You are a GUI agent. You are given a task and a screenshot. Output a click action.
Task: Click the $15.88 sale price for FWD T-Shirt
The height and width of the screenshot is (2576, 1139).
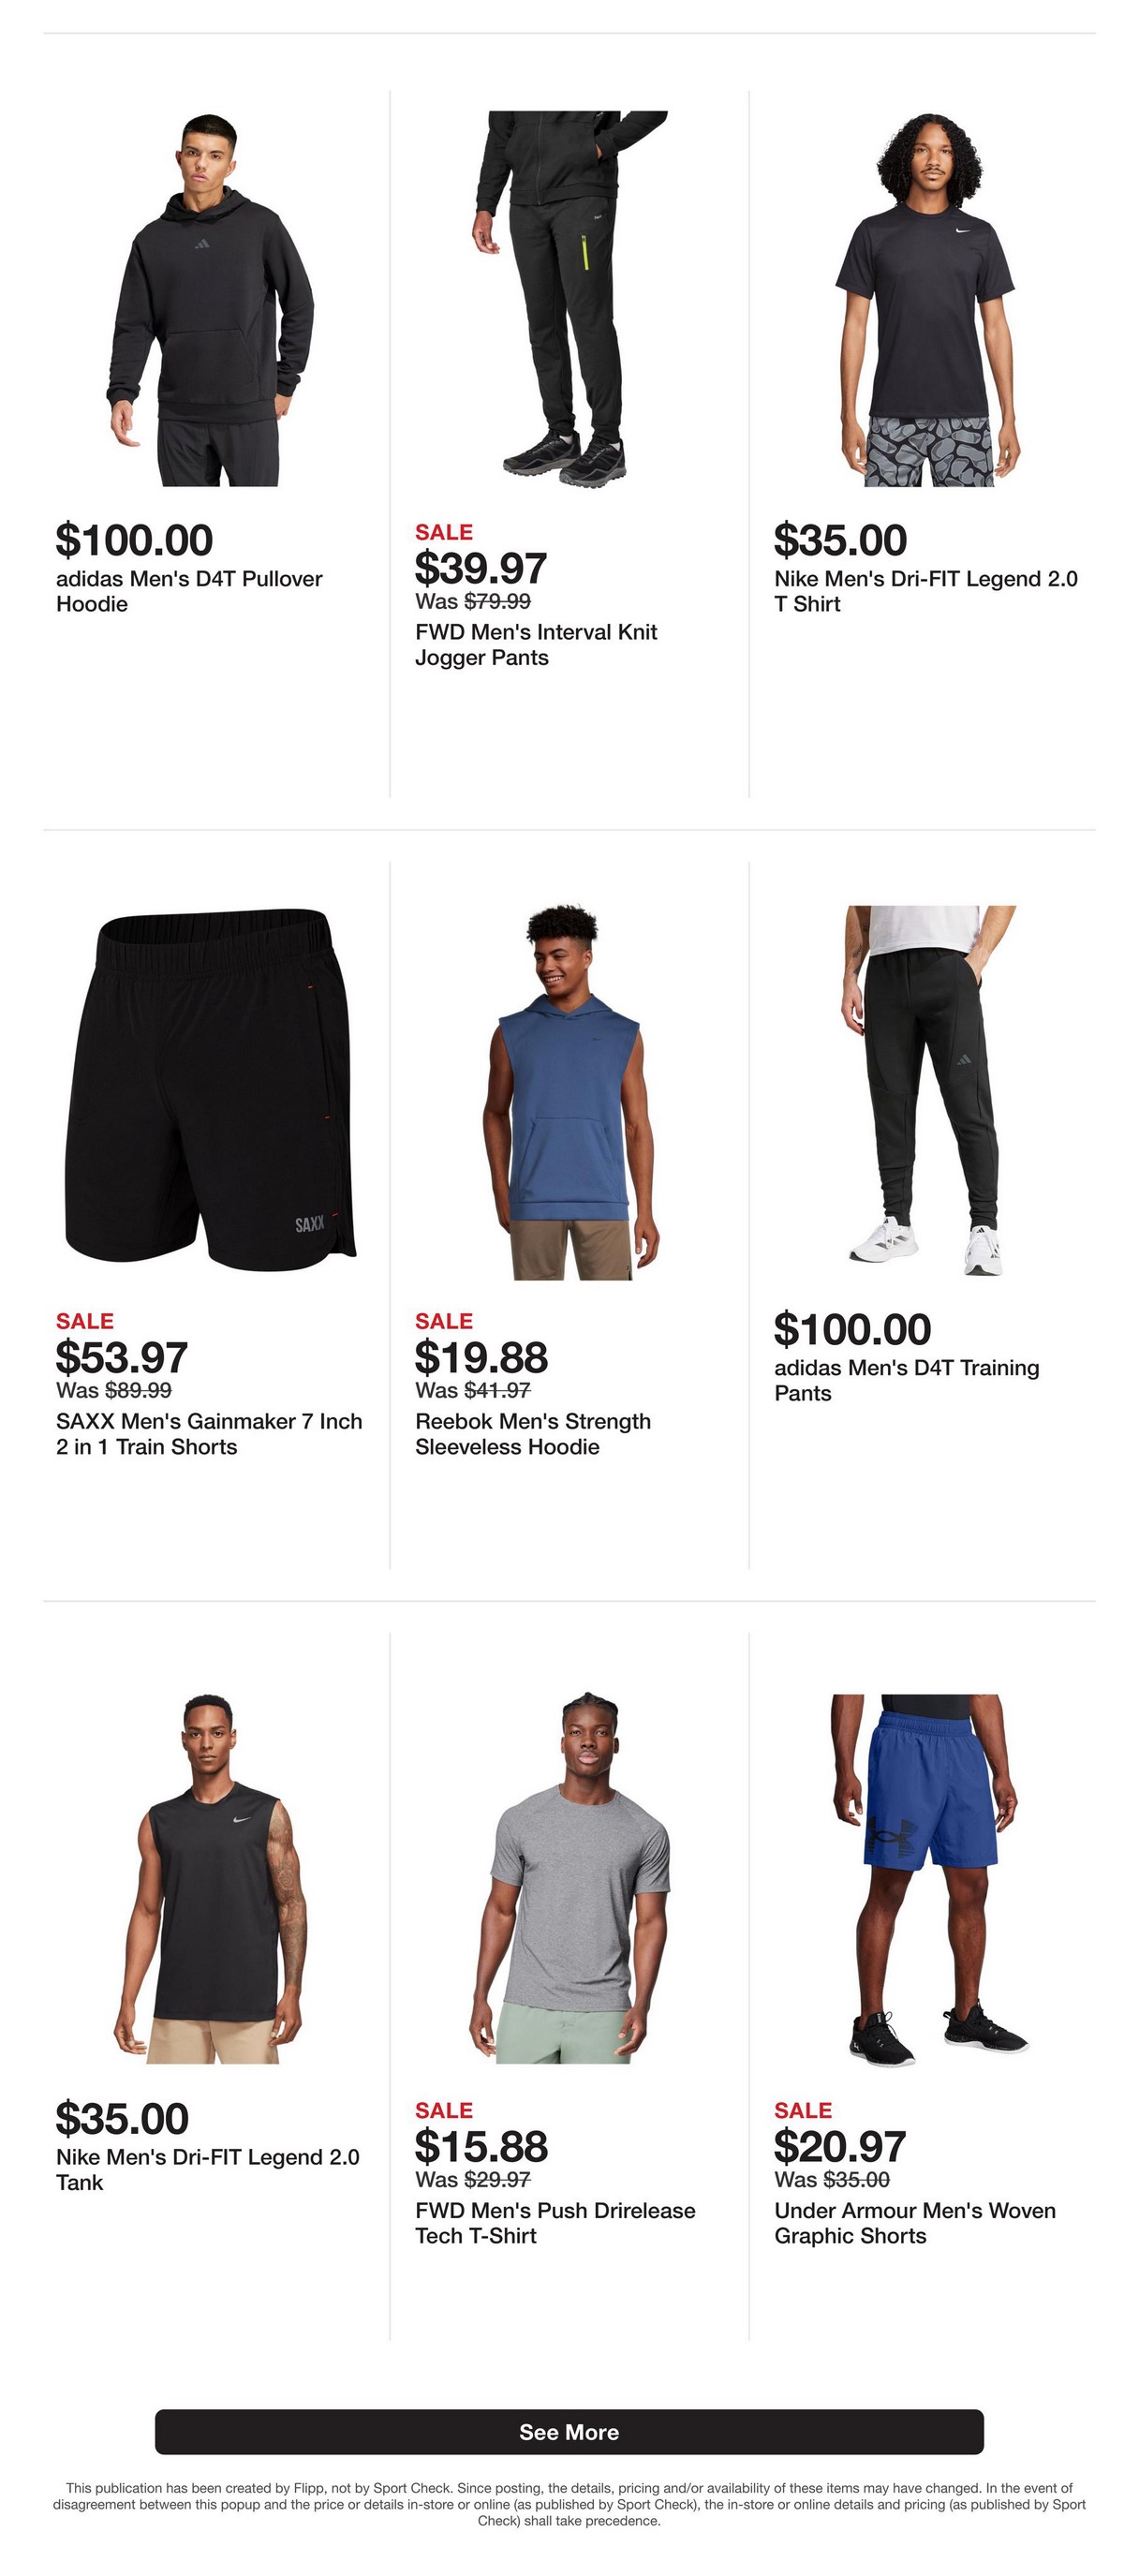(481, 2146)
